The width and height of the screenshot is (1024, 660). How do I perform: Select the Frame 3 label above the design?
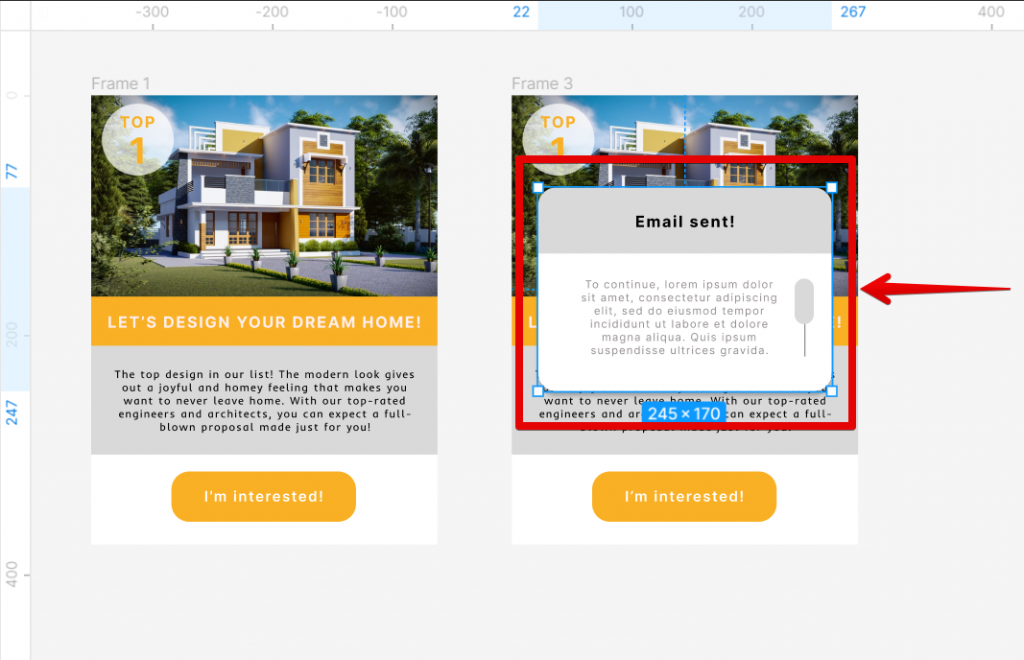(x=542, y=83)
